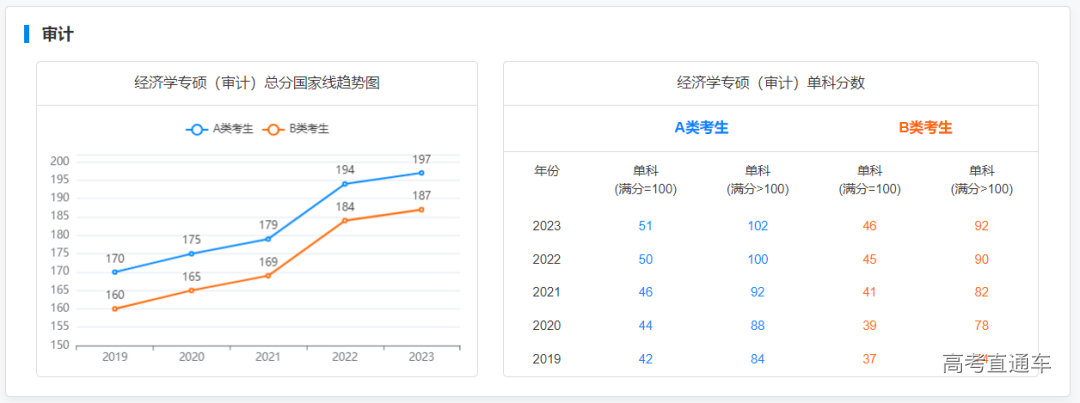The image size is (1080, 403).
Task: Click the 2023 A类 data point 197
Action: (x=421, y=173)
